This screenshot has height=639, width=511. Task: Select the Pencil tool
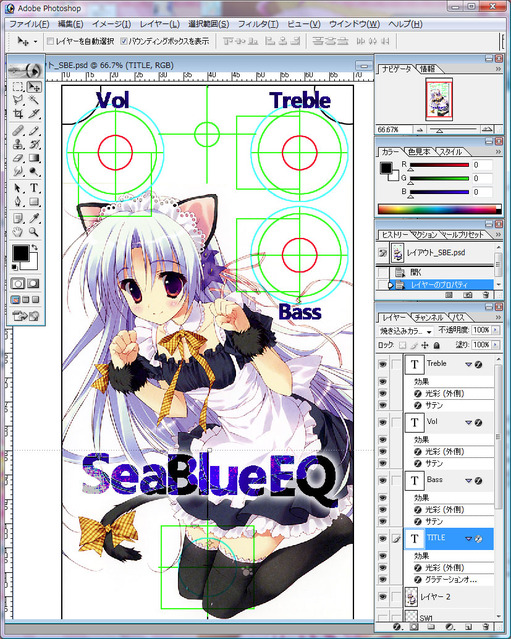[34, 130]
